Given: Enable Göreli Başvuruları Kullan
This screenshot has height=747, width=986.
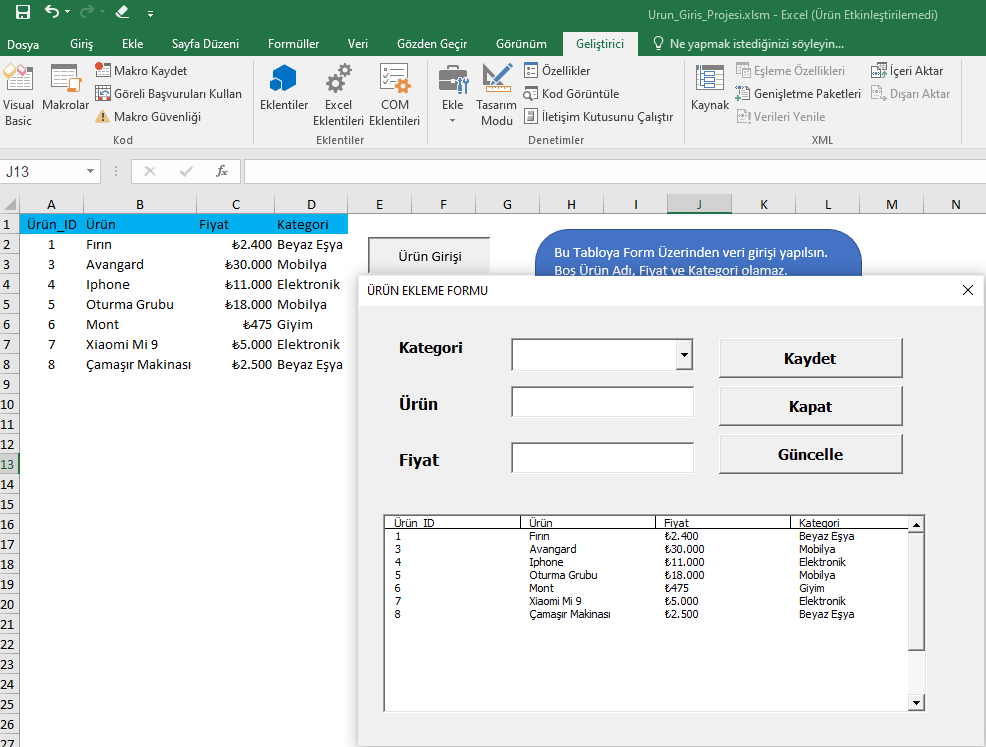Looking at the screenshot, I should click(167, 93).
